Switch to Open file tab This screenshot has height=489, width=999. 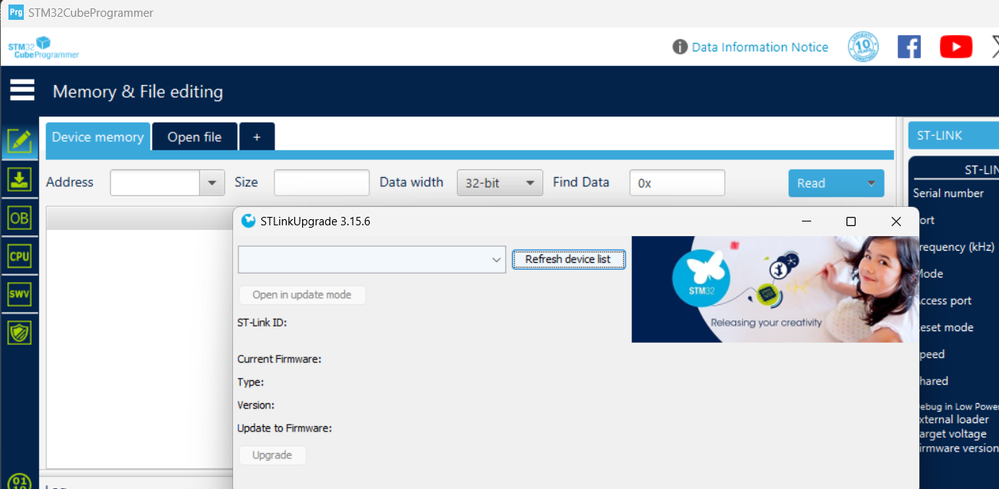(194, 137)
